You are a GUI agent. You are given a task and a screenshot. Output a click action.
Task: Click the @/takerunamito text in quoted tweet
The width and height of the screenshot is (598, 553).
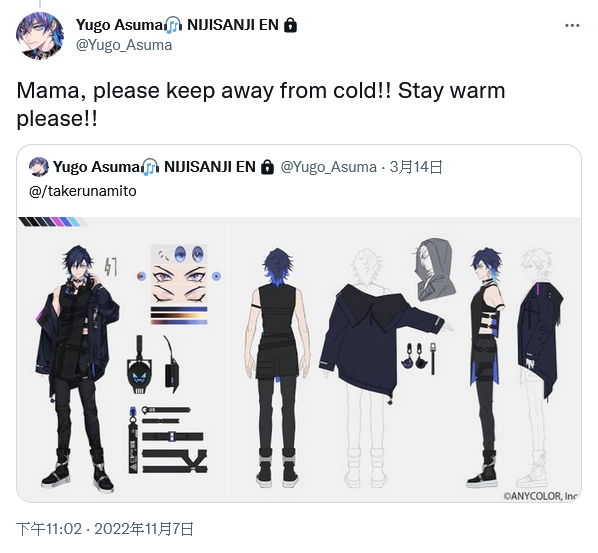coord(83,191)
